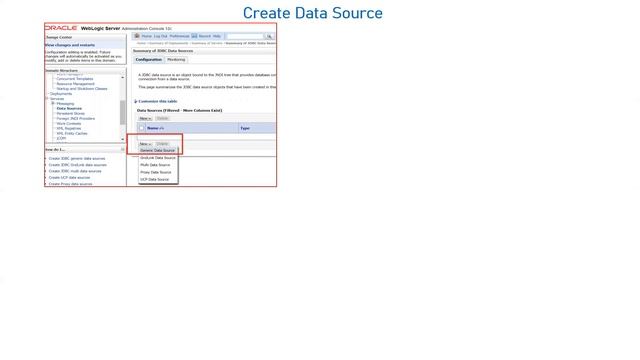Click View changes and restarts
The image size is (640, 360).
click(x=70, y=45)
